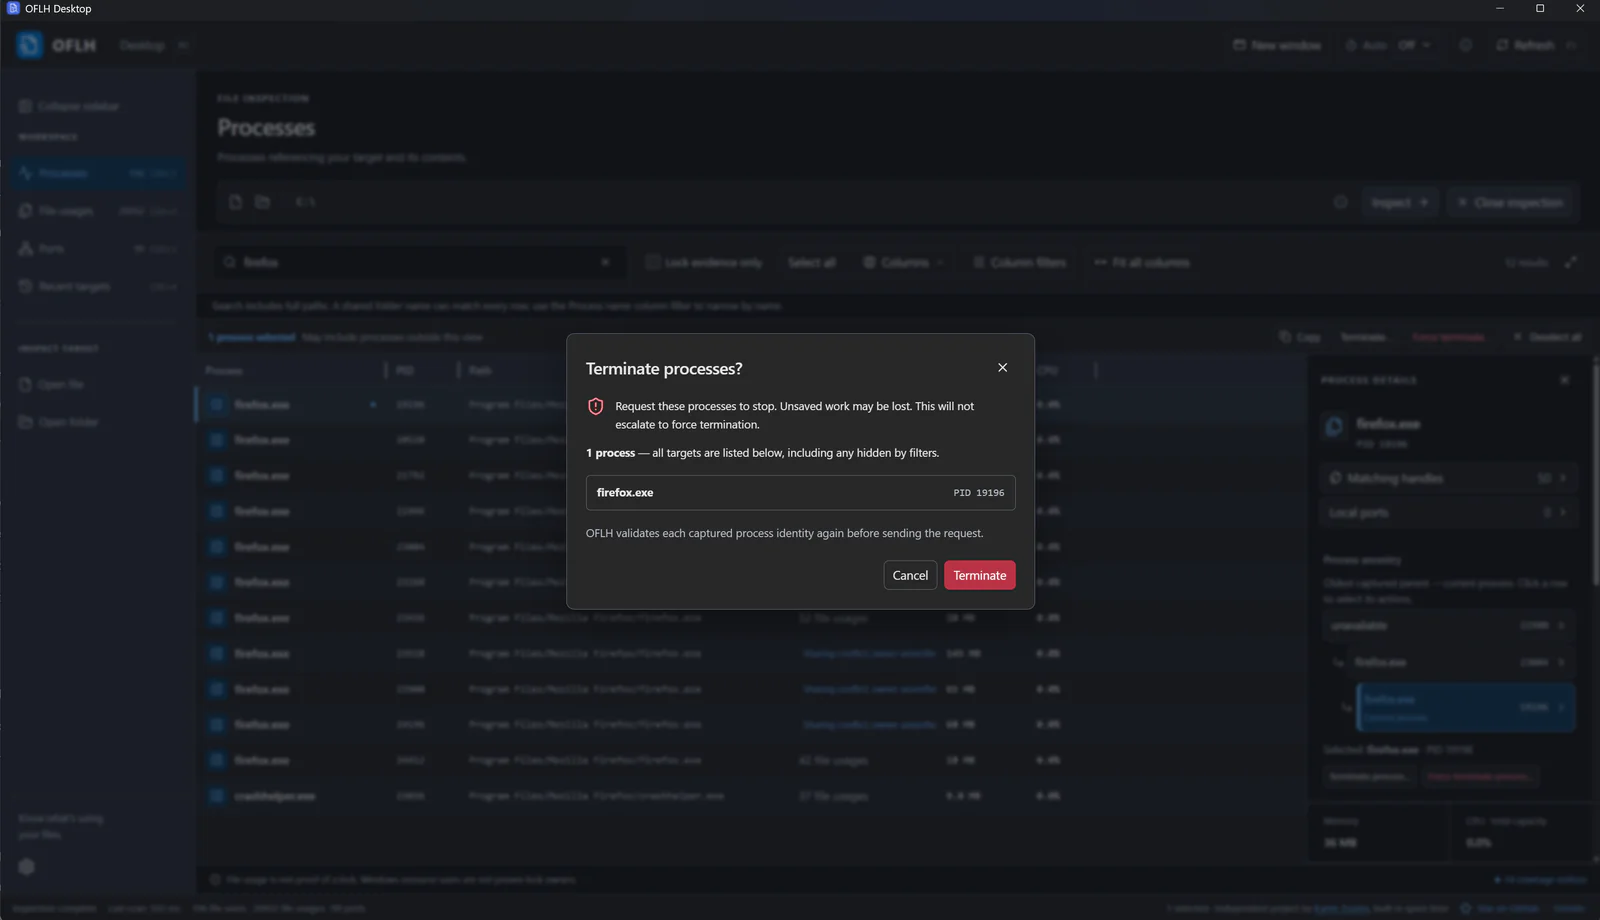Open Recent targets in sidebar
Image resolution: width=1600 pixels, height=920 pixels.
[x=97, y=286]
